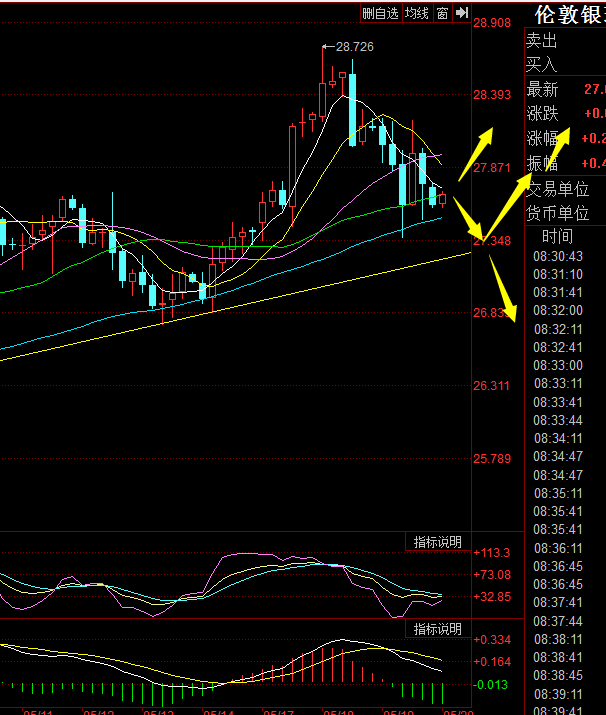Click the 伦敦银 instrument title
This screenshot has height=715, width=606.
tap(570, 15)
